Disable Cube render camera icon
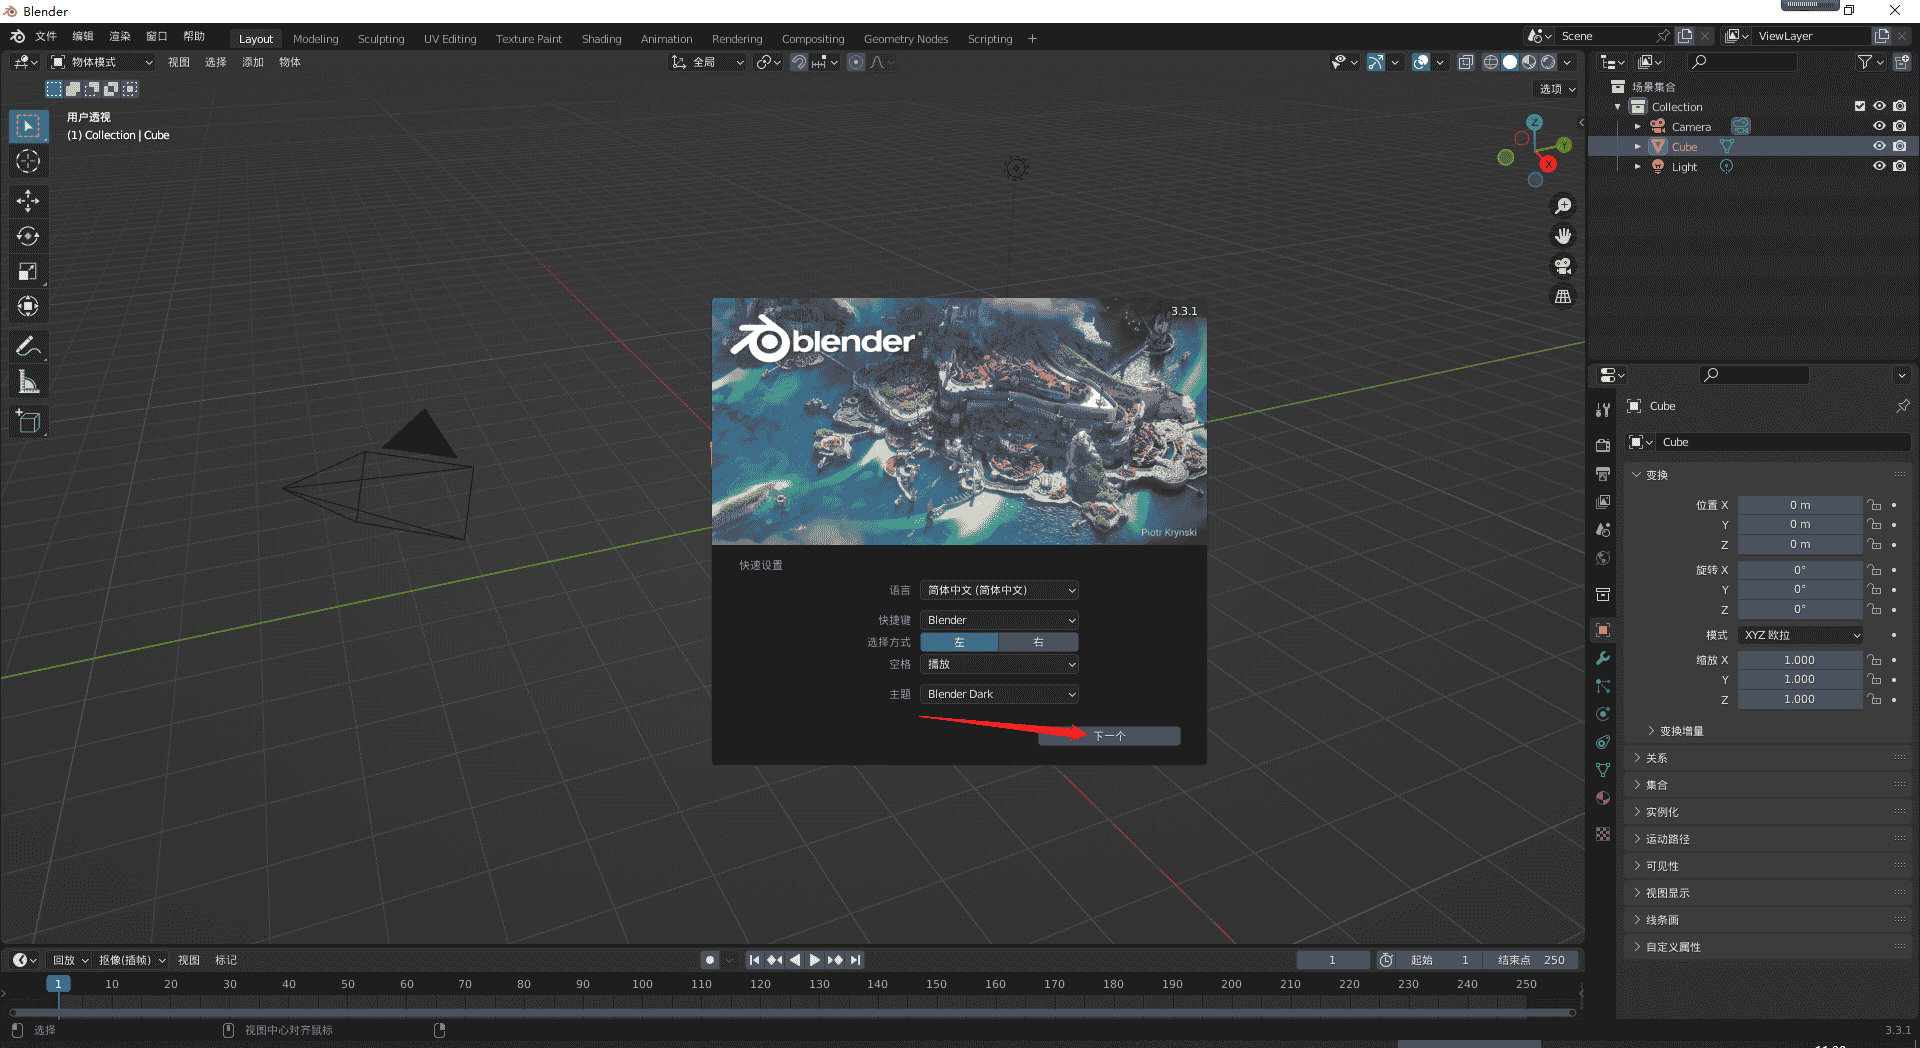Screen dimensions: 1920x1048 pyautogui.click(x=1900, y=146)
